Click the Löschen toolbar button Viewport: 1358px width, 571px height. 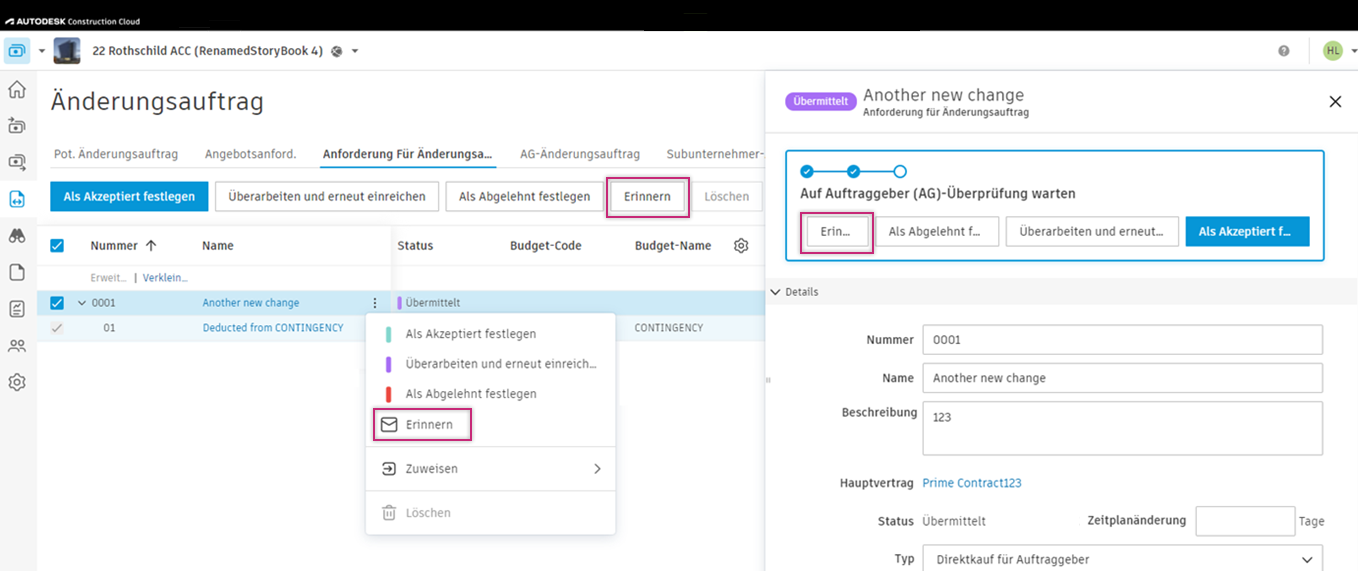pyautogui.click(x=727, y=196)
